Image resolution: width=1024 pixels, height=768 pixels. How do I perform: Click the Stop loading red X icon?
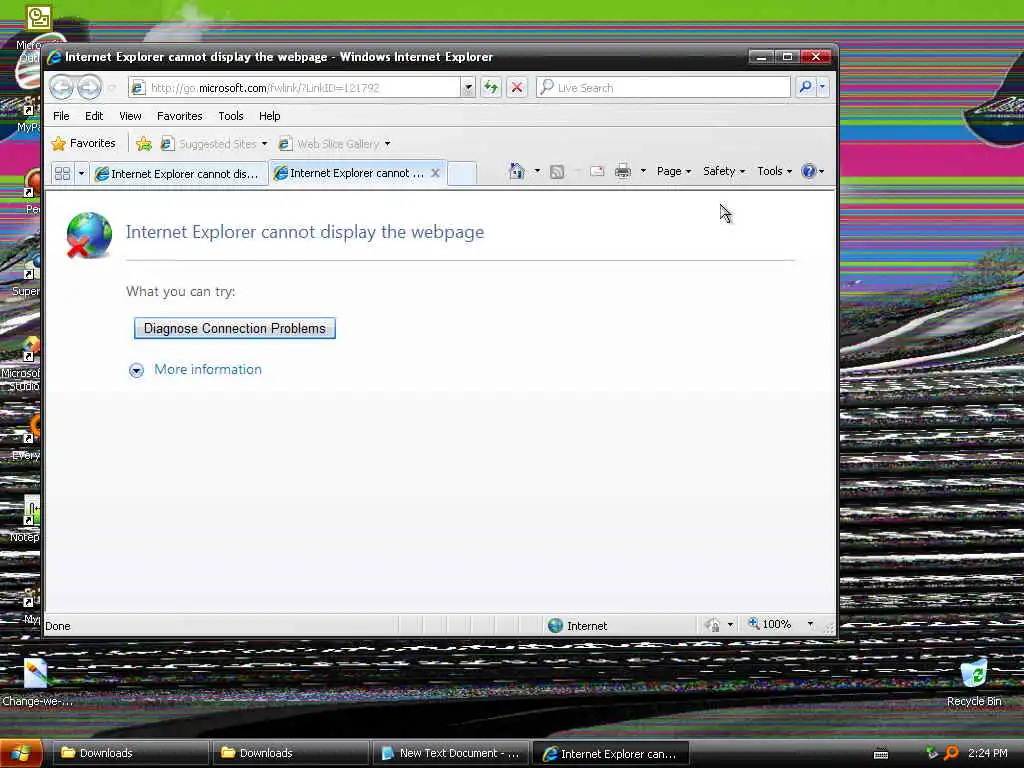517,87
